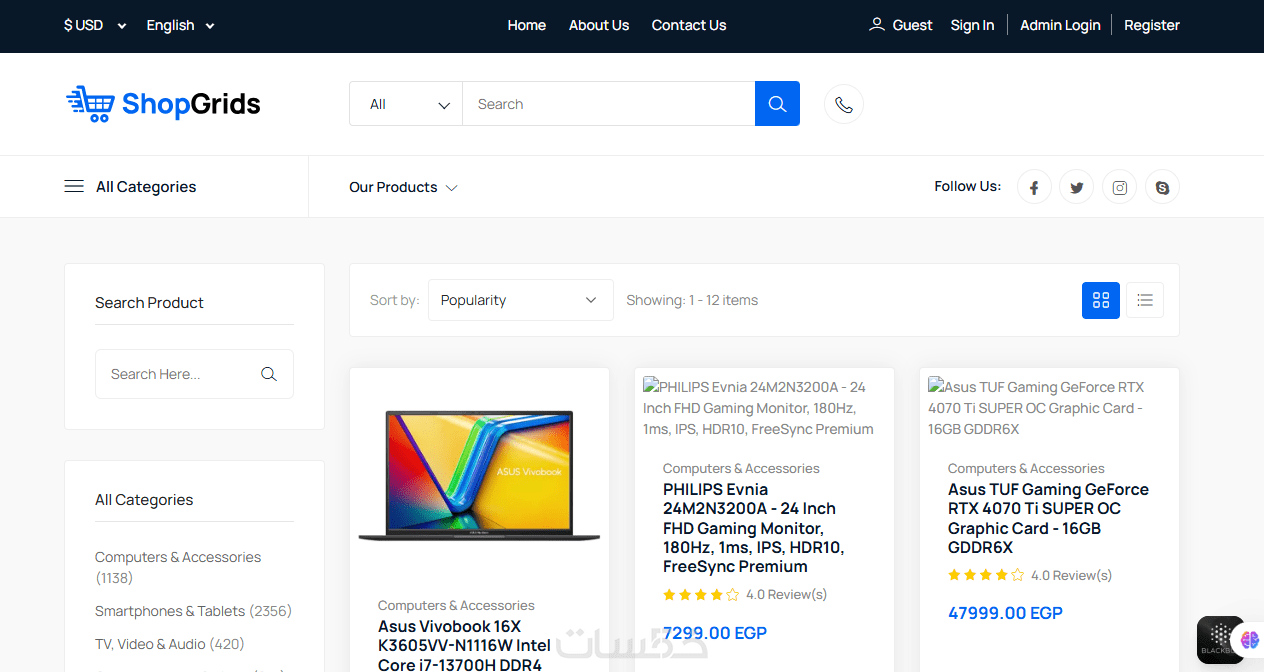
Task: Open the brain chat widget icon
Action: point(1250,639)
